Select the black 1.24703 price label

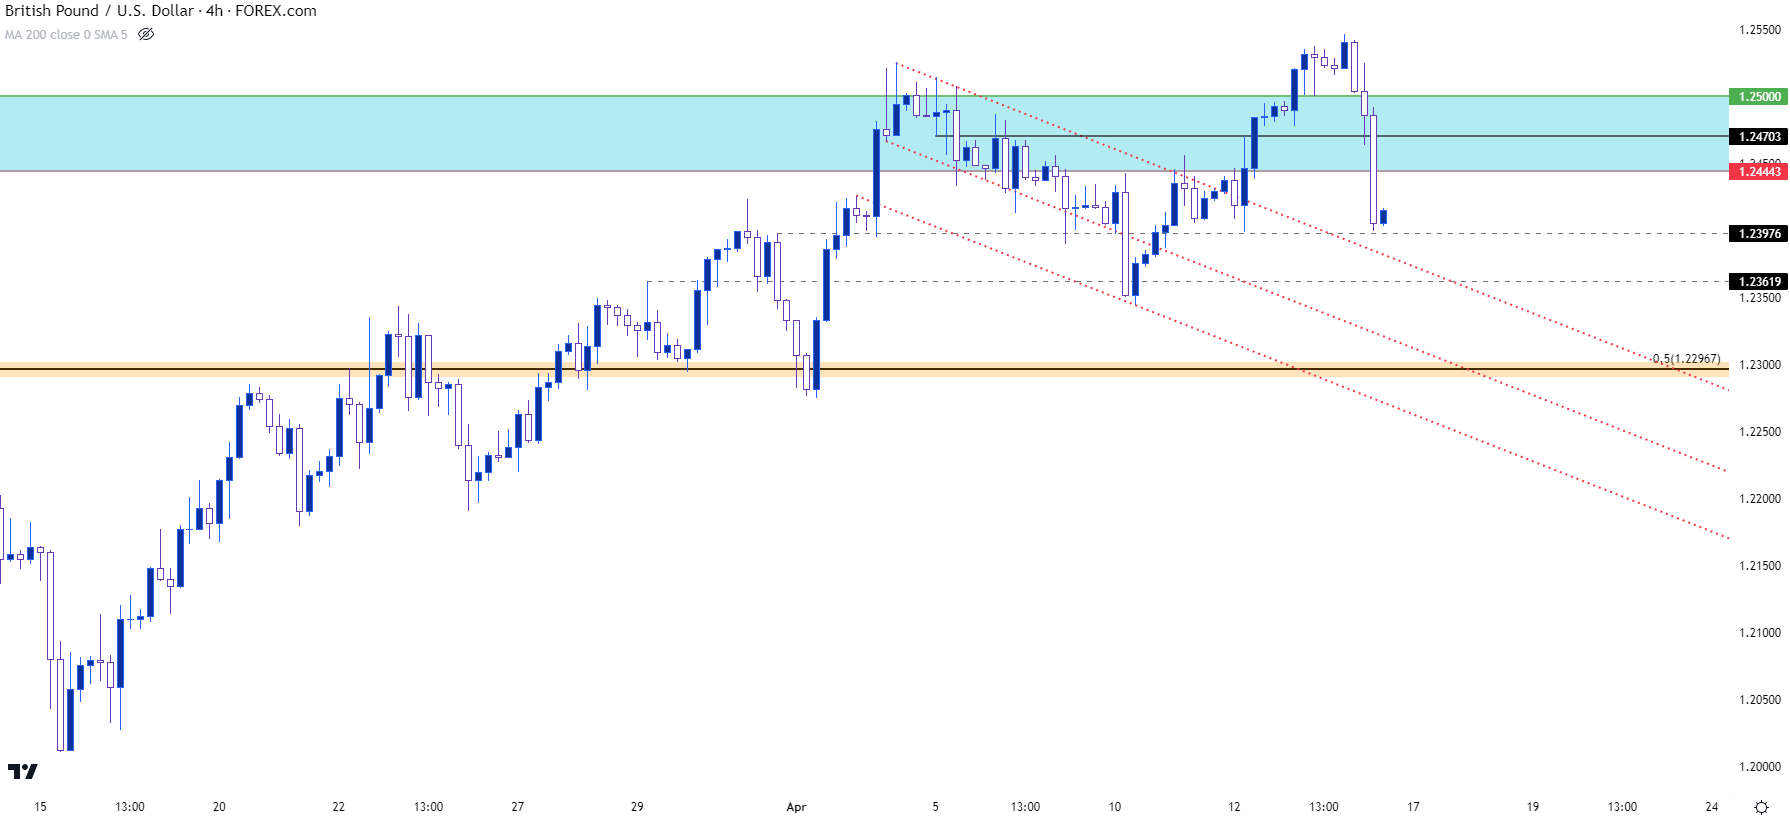point(1758,137)
